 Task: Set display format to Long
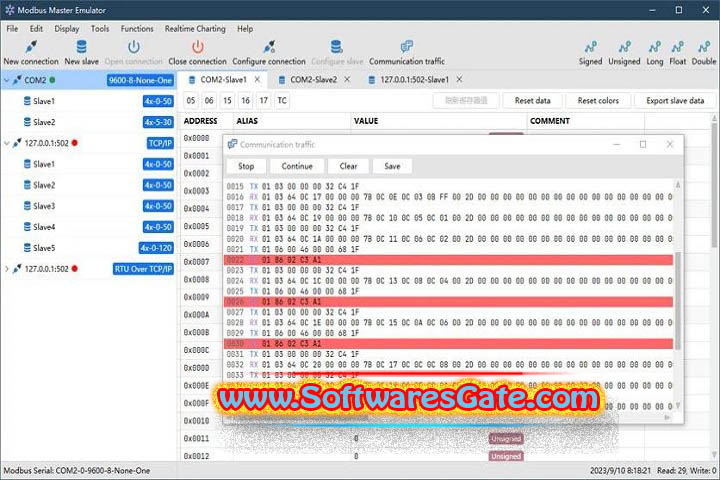(x=655, y=53)
